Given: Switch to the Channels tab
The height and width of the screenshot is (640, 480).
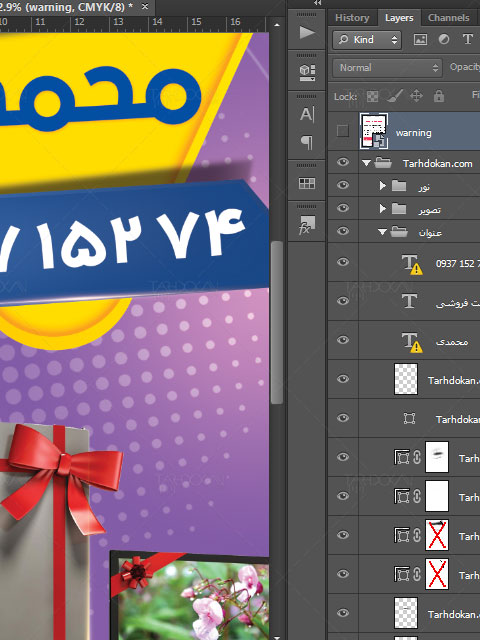Looking at the screenshot, I should (x=449, y=18).
